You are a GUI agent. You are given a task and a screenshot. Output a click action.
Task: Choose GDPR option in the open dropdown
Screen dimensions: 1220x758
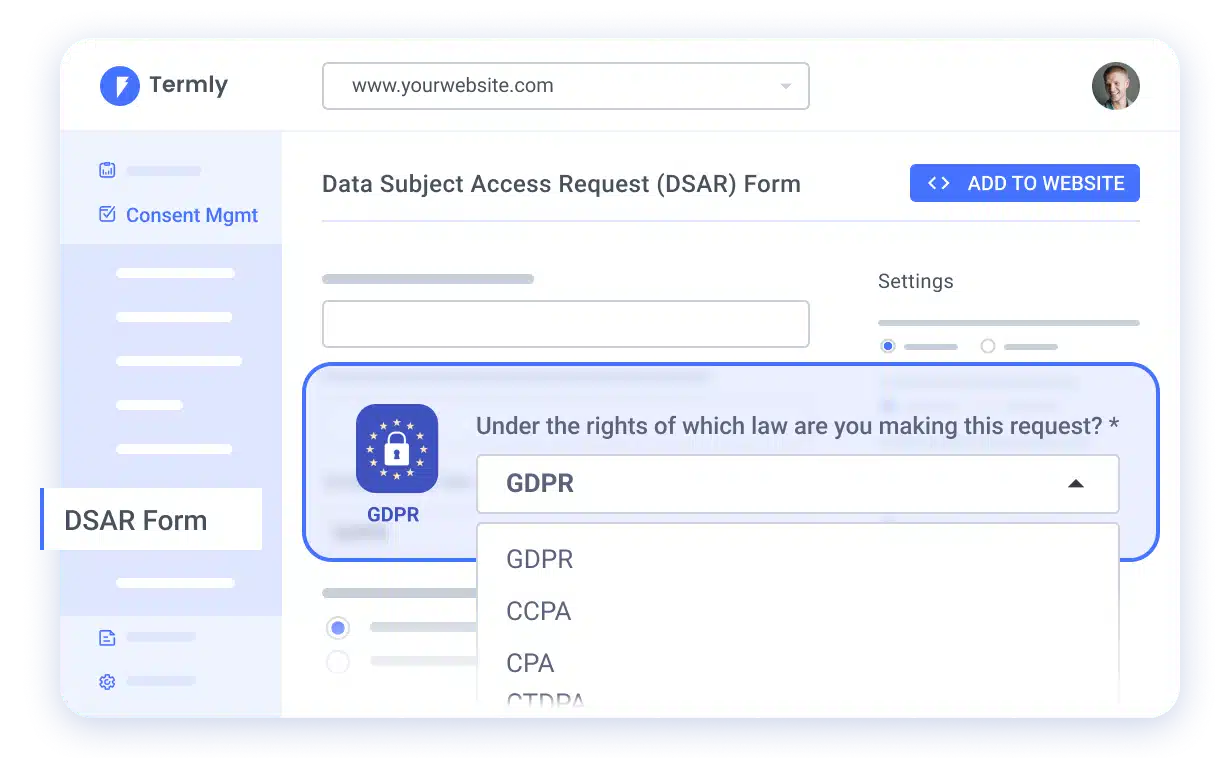pyautogui.click(x=540, y=559)
